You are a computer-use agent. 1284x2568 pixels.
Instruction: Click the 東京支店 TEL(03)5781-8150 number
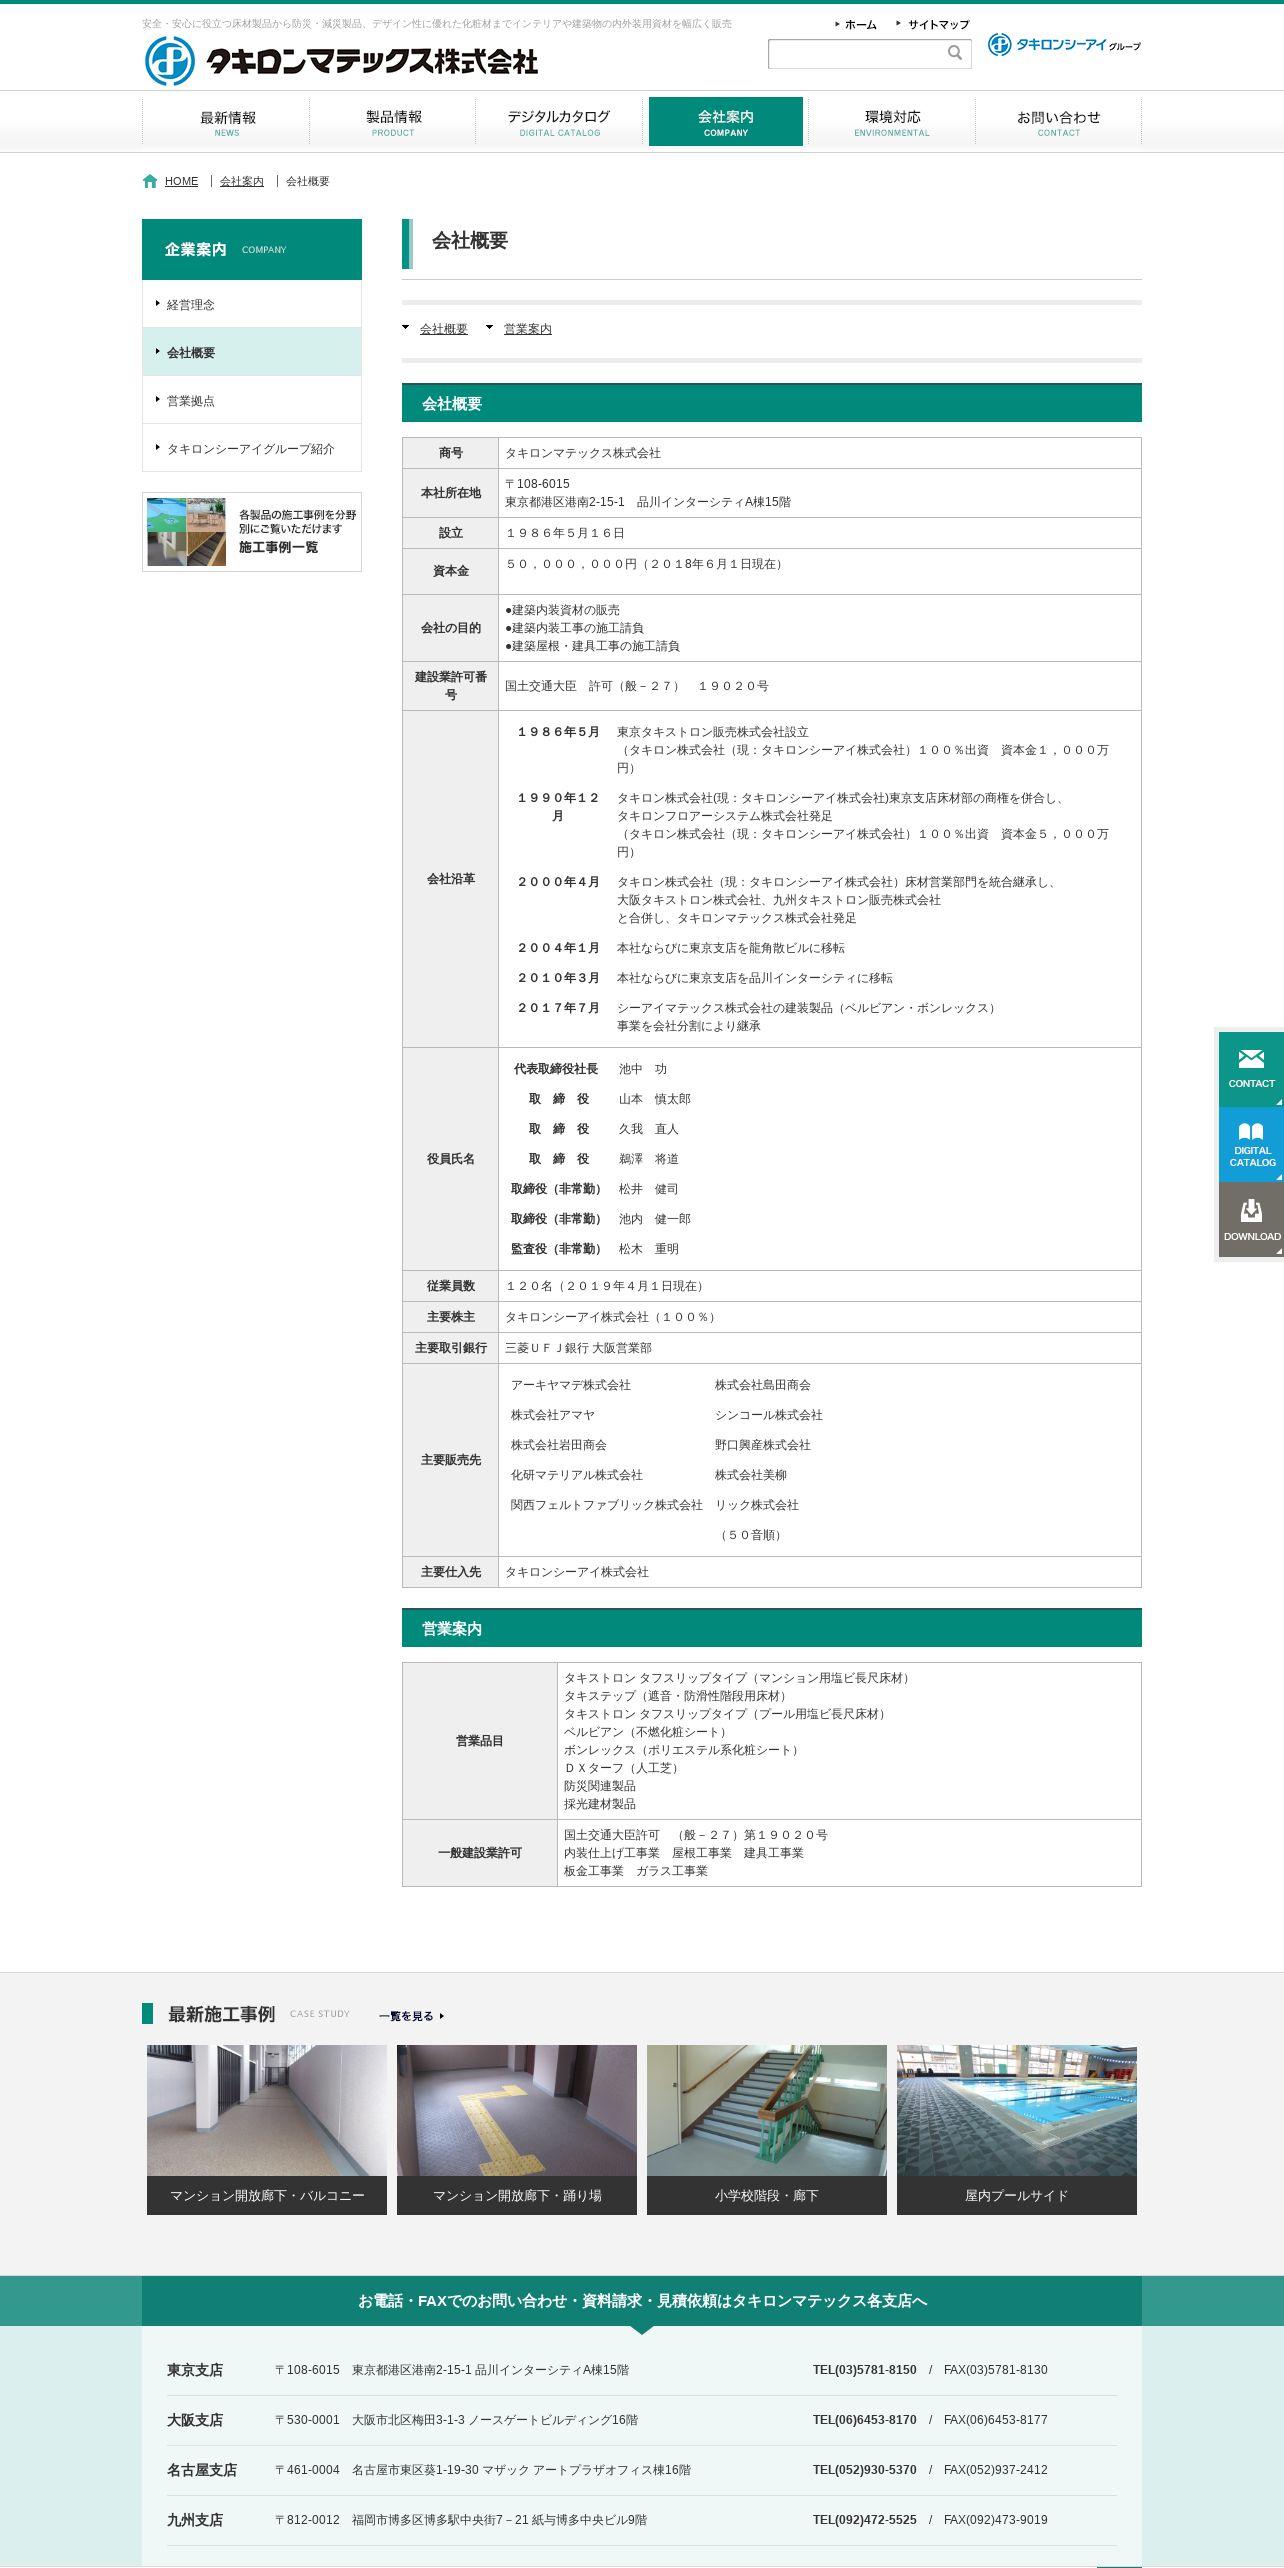click(865, 2370)
